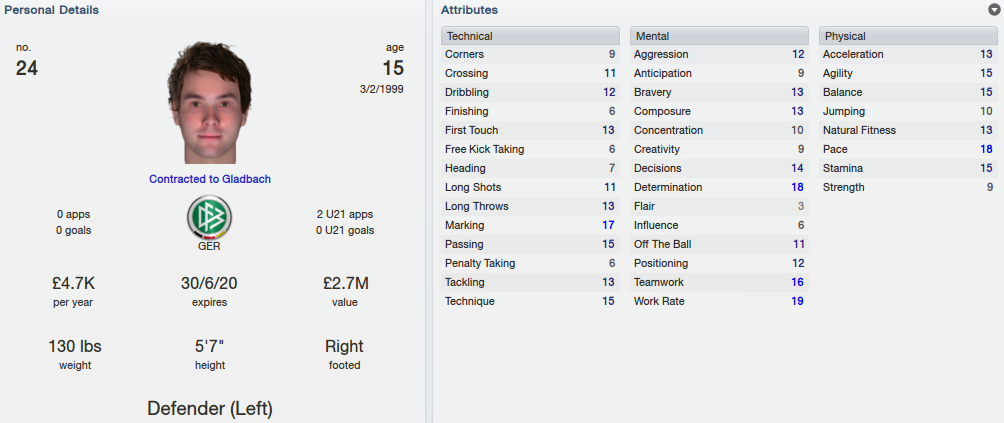Click the GER nationality label

click(209, 246)
